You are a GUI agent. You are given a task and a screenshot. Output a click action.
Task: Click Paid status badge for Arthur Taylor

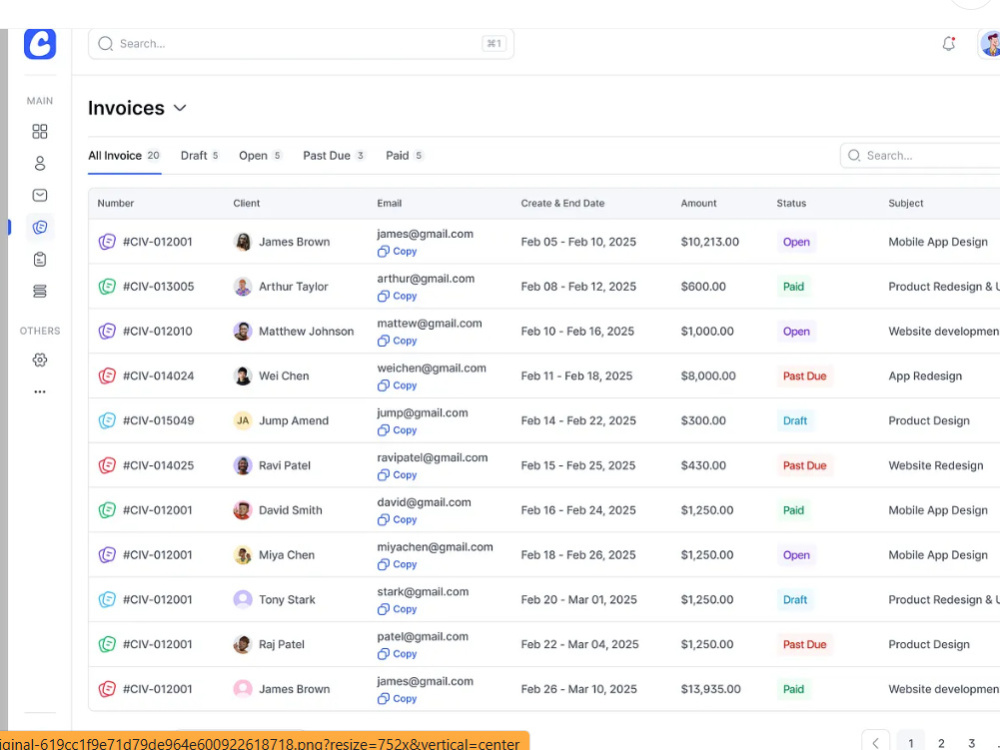pyautogui.click(x=793, y=286)
